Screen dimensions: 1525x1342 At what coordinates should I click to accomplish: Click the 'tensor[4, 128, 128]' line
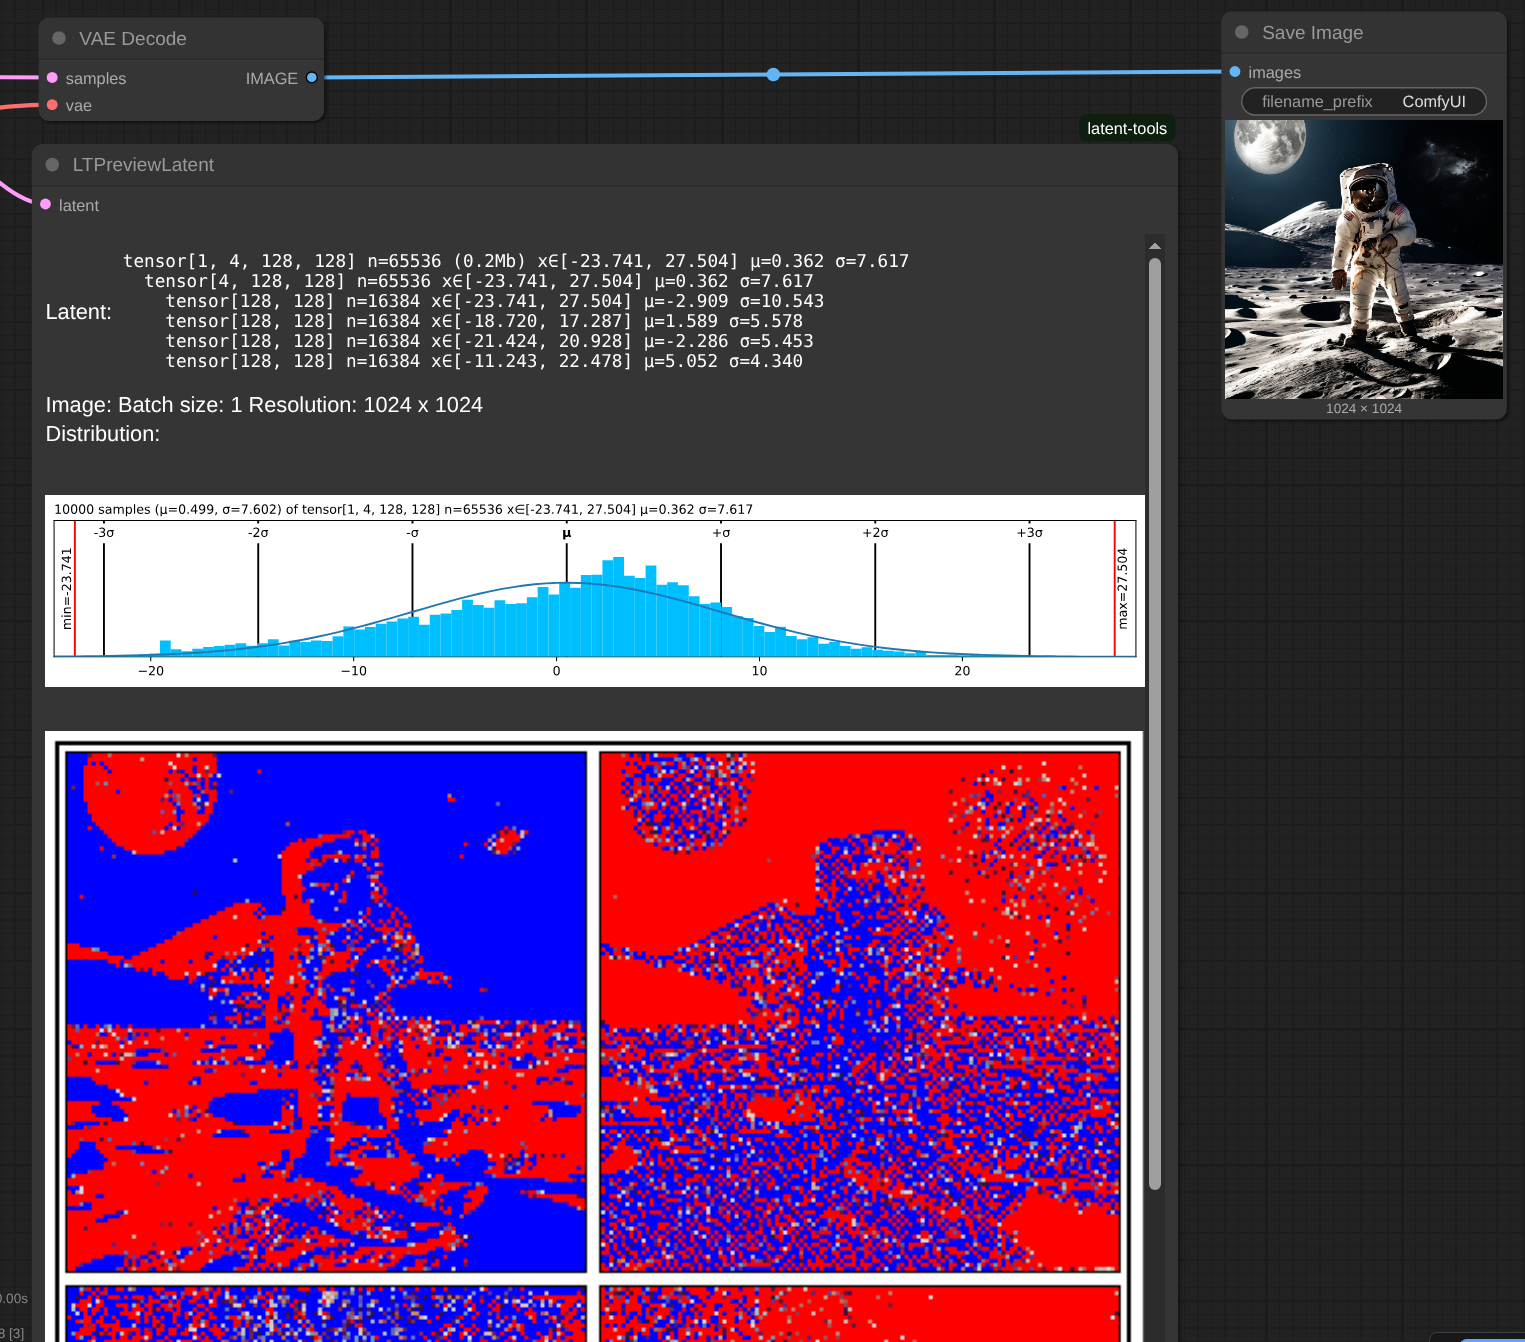(479, 281)
